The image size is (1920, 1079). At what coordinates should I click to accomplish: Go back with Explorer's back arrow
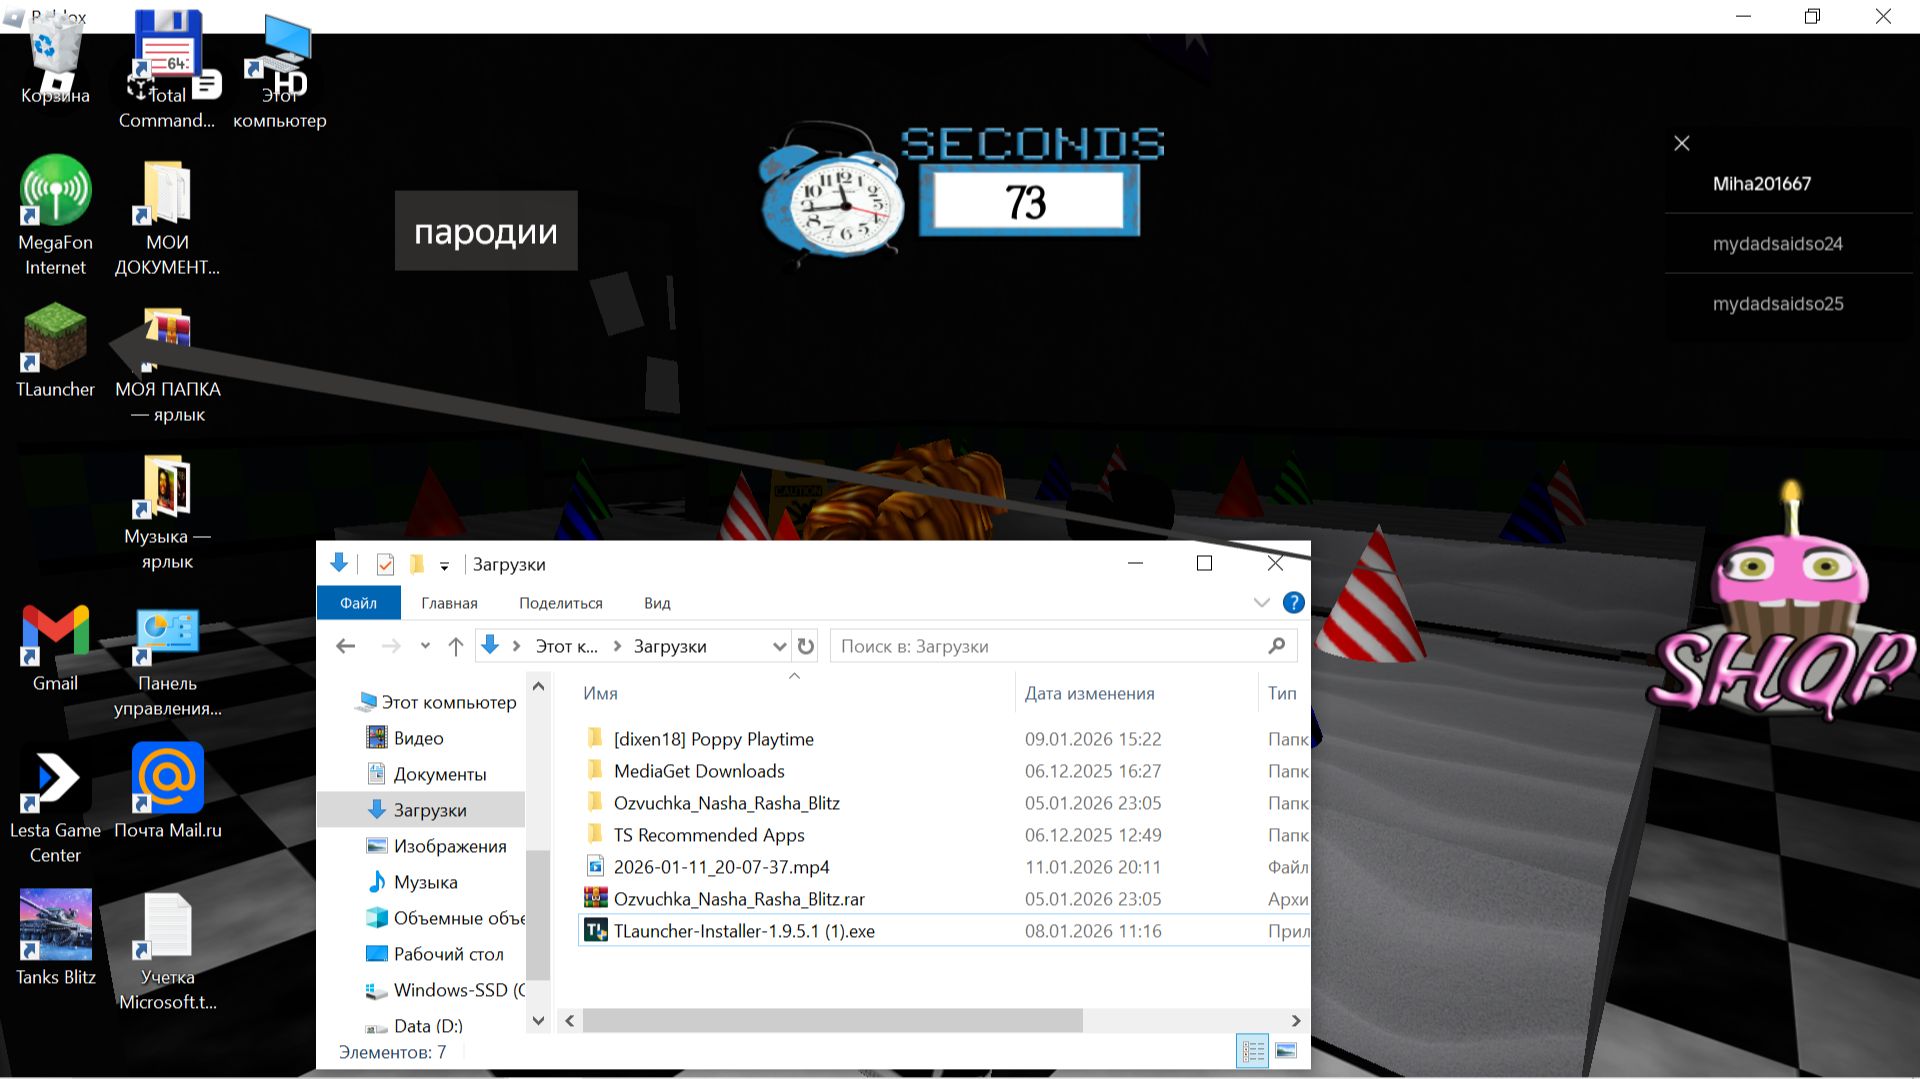(x=346, y=646)
